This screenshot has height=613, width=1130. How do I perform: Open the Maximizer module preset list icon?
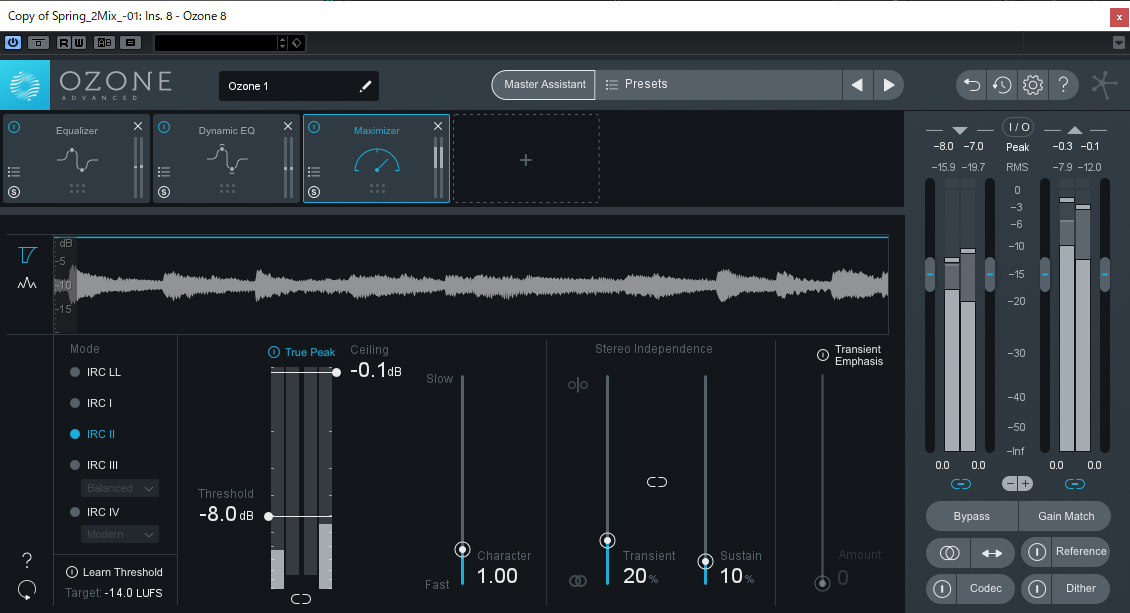tap(313, 172)
